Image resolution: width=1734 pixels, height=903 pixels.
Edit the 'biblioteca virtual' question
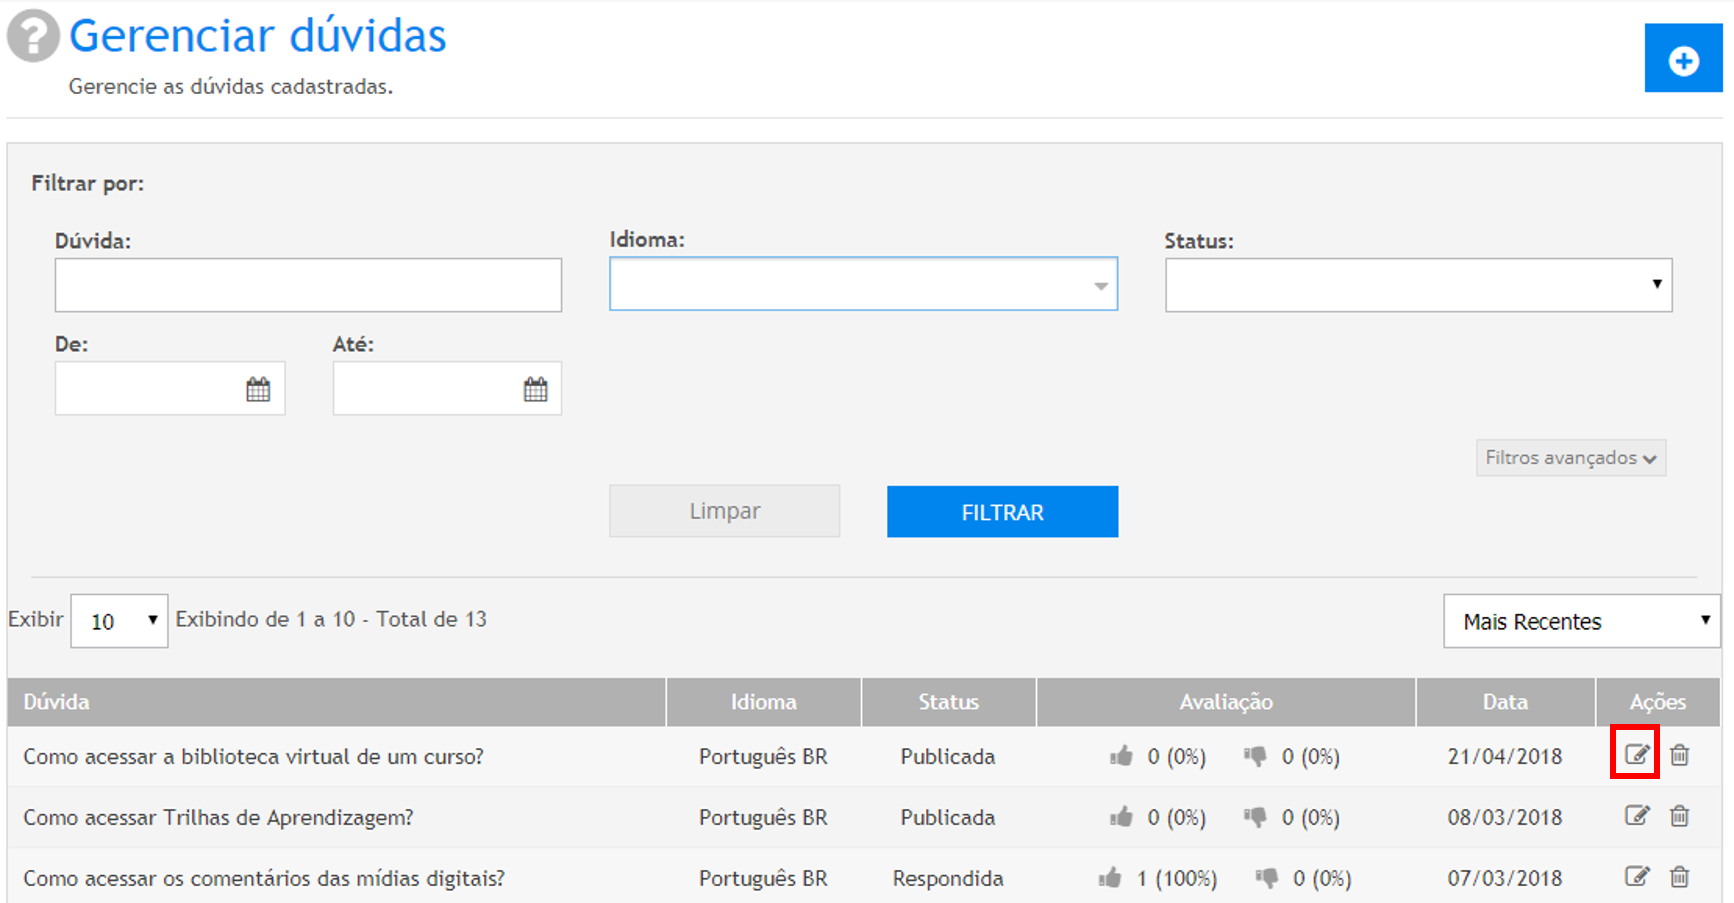pyautogui.click(x=1636, y=755)
